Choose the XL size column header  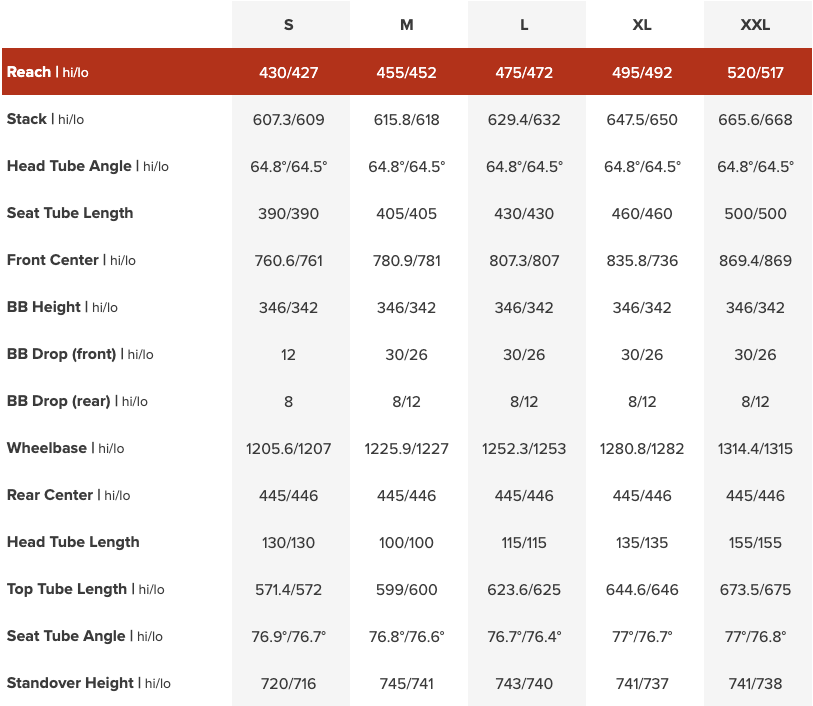pyautogui.click(x=642, y=25)
